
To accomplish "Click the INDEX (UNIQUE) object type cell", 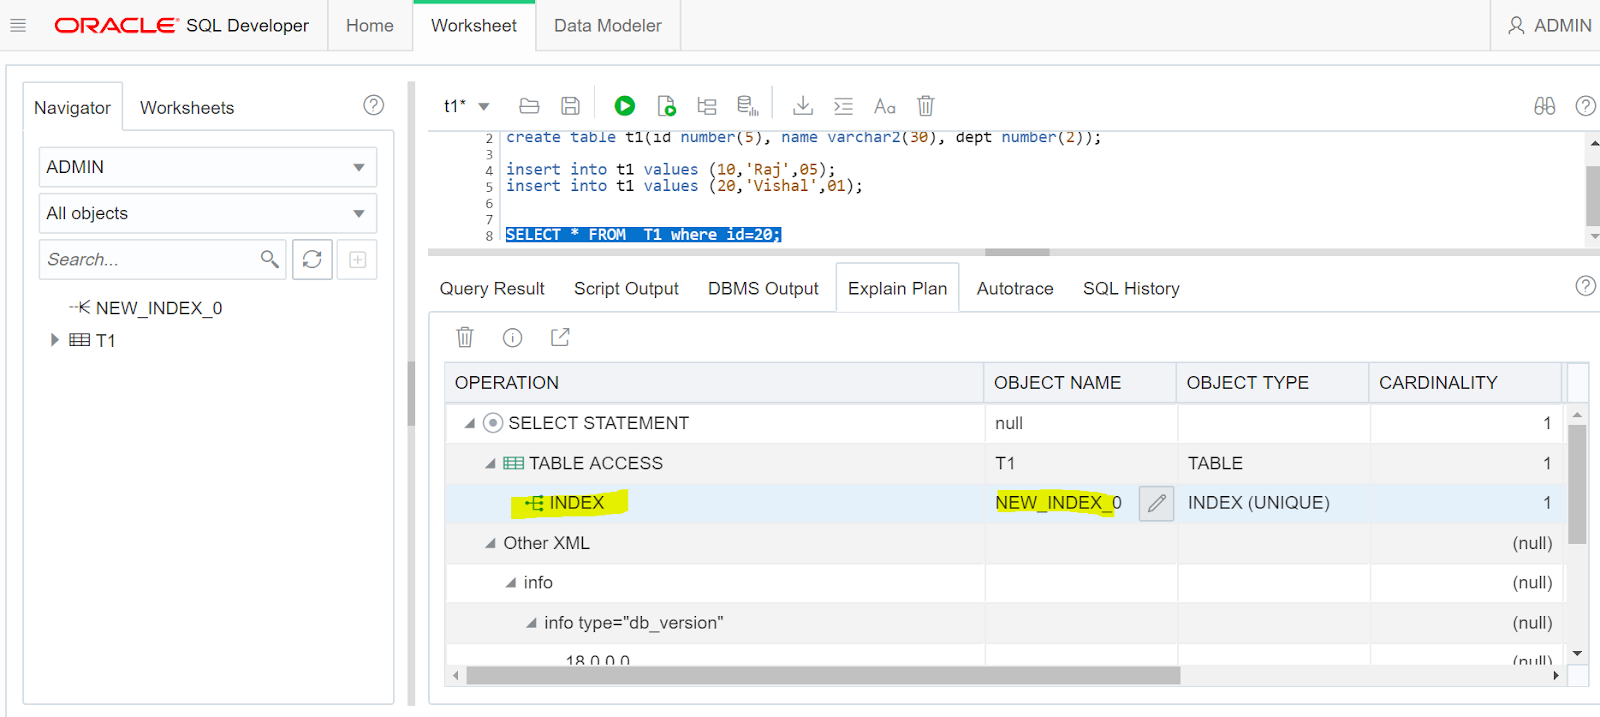I will (1273, 503).
